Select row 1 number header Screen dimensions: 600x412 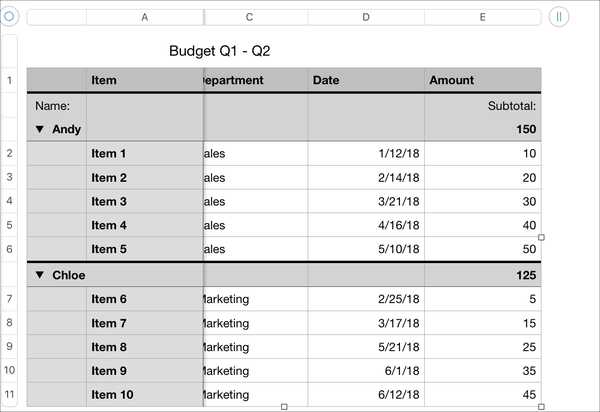pyautogui.click(x=9, y=80)
